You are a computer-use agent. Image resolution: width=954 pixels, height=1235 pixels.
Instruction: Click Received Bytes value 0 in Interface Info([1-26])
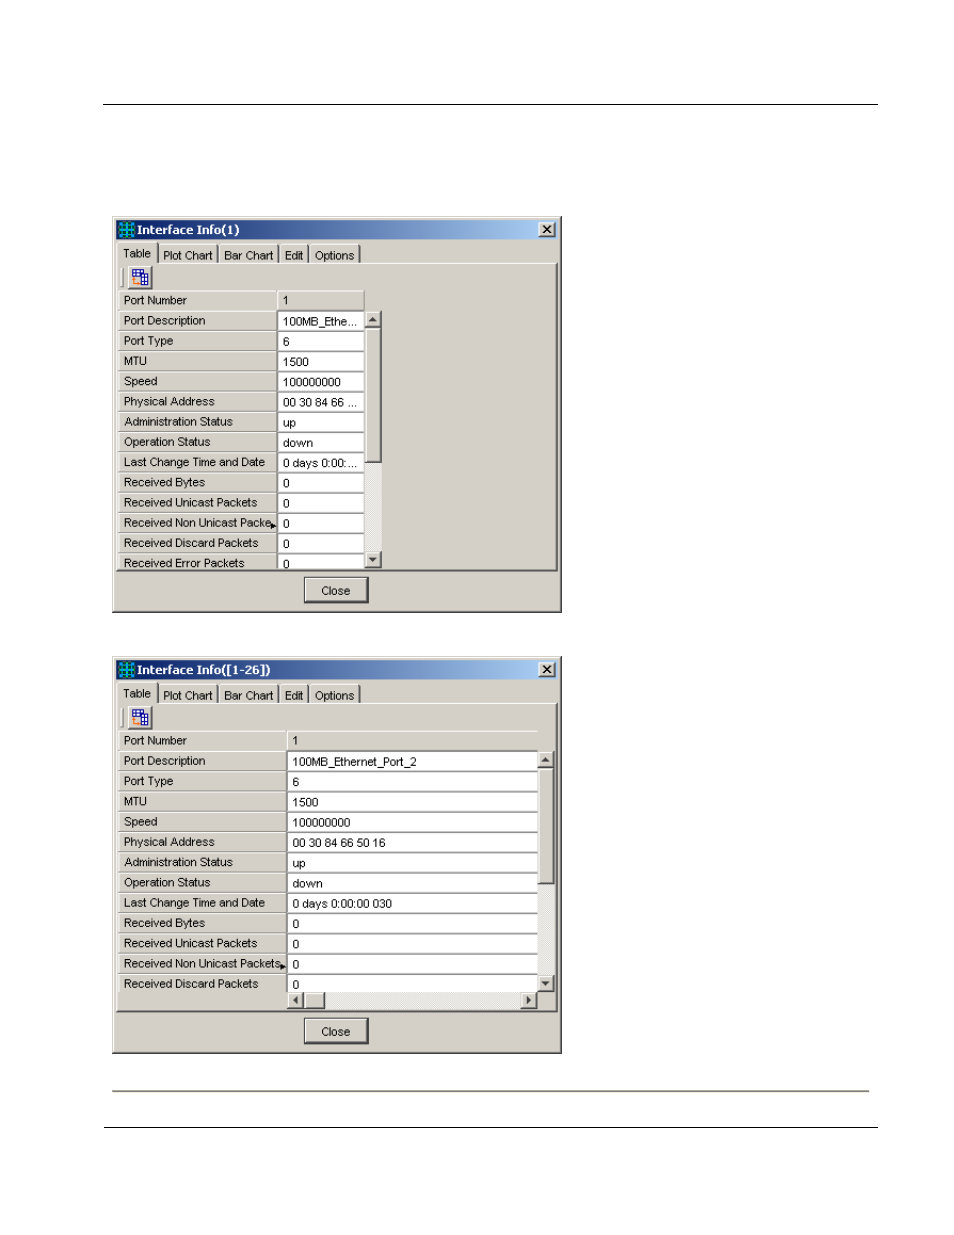coord(412,924)
